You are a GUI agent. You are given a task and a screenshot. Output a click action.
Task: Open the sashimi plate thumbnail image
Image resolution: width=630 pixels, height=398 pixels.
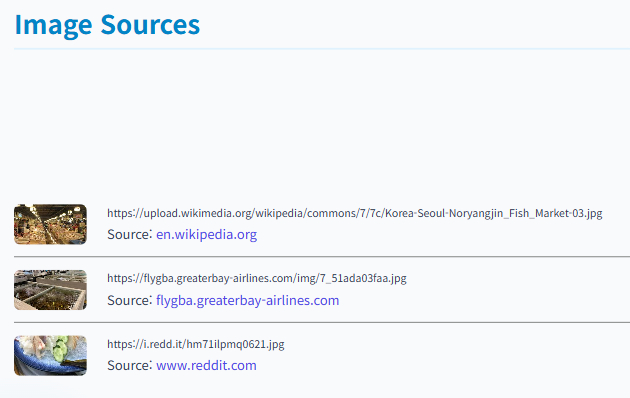click(x=50, y=355)
